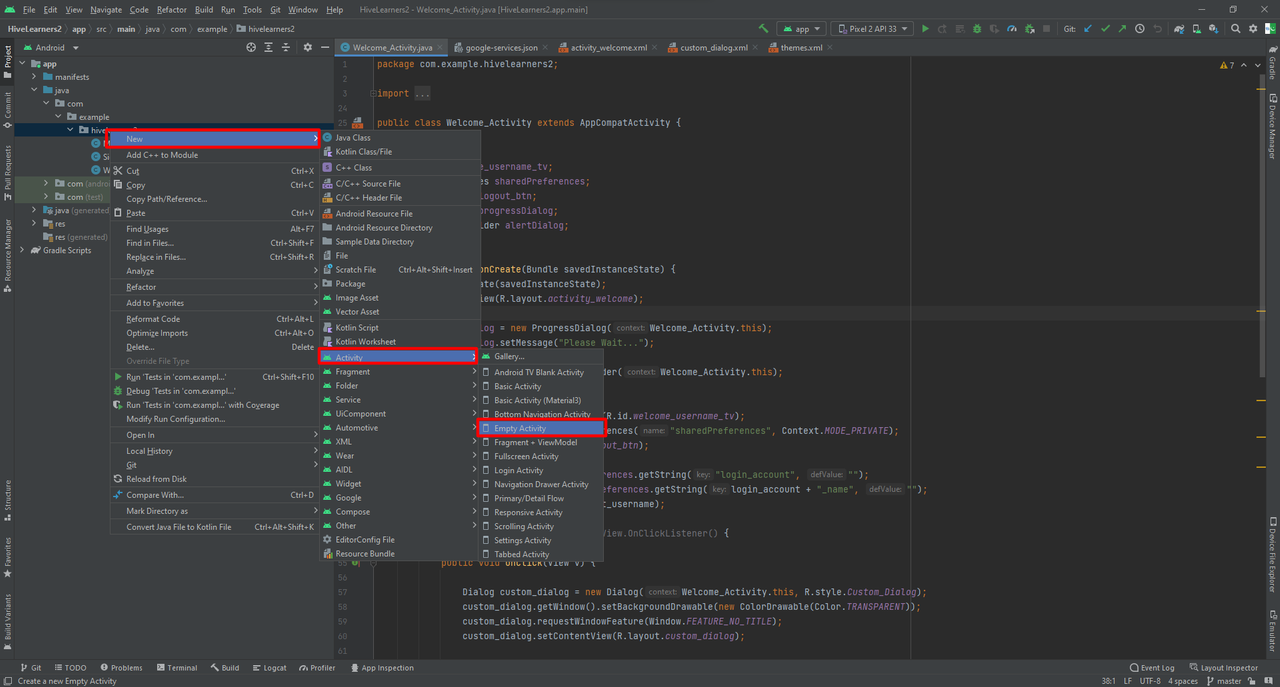1280x687 pixels.
Task: Select Android Resource File option
Action: click(x=400, y=214)
